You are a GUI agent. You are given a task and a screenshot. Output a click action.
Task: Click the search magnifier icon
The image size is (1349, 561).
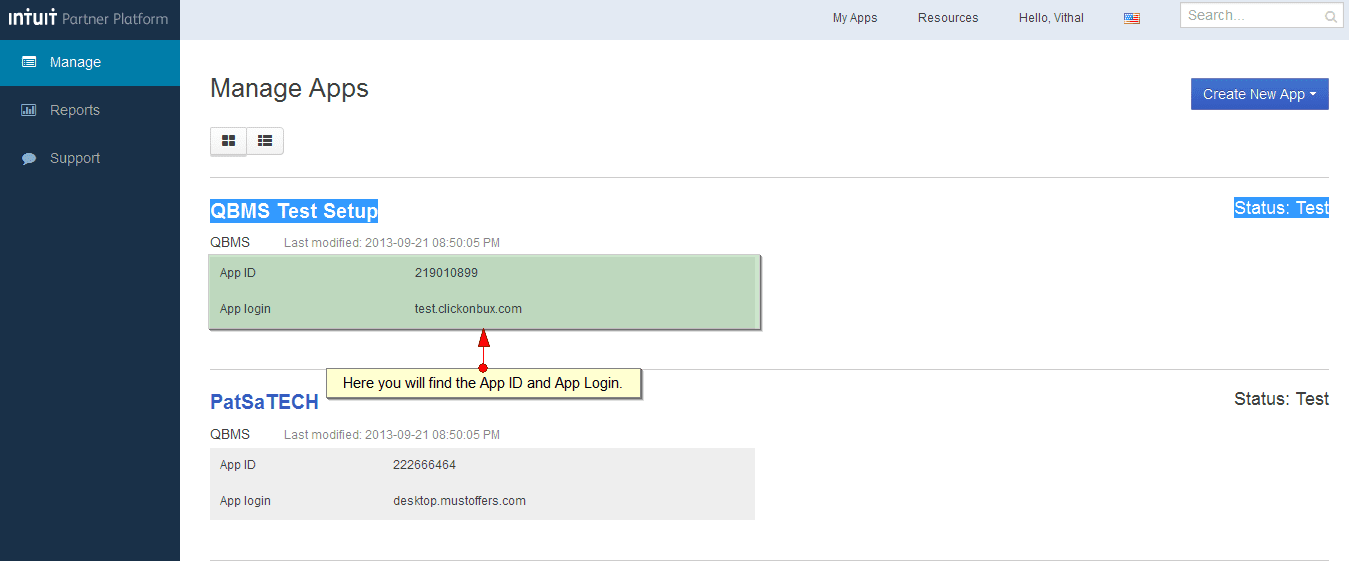pos(1331,16)
